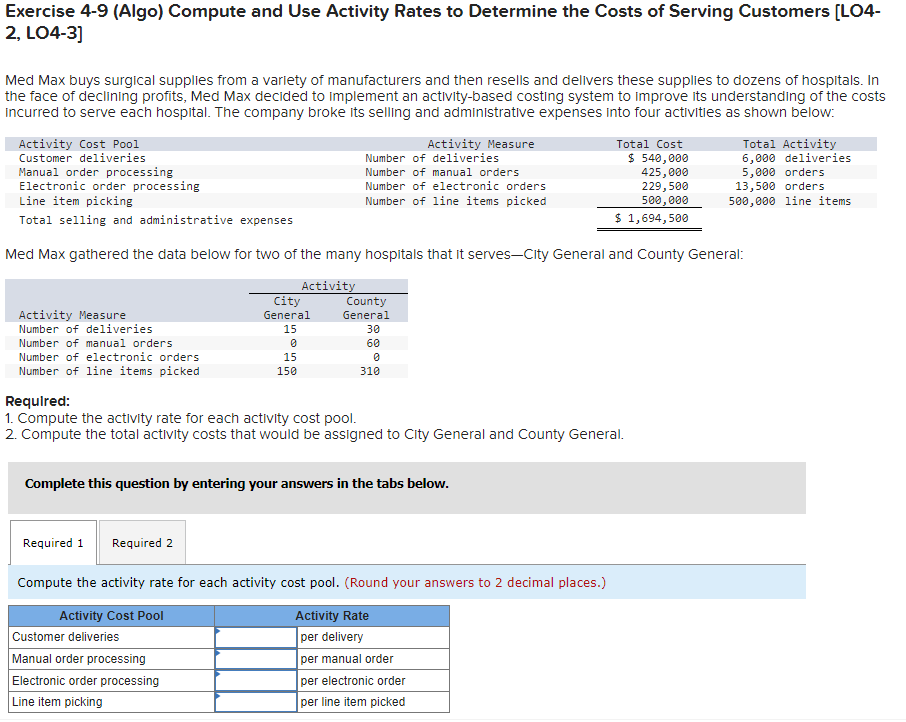Click the Customer deliveries activity rate input field

[x=255, y=636]
